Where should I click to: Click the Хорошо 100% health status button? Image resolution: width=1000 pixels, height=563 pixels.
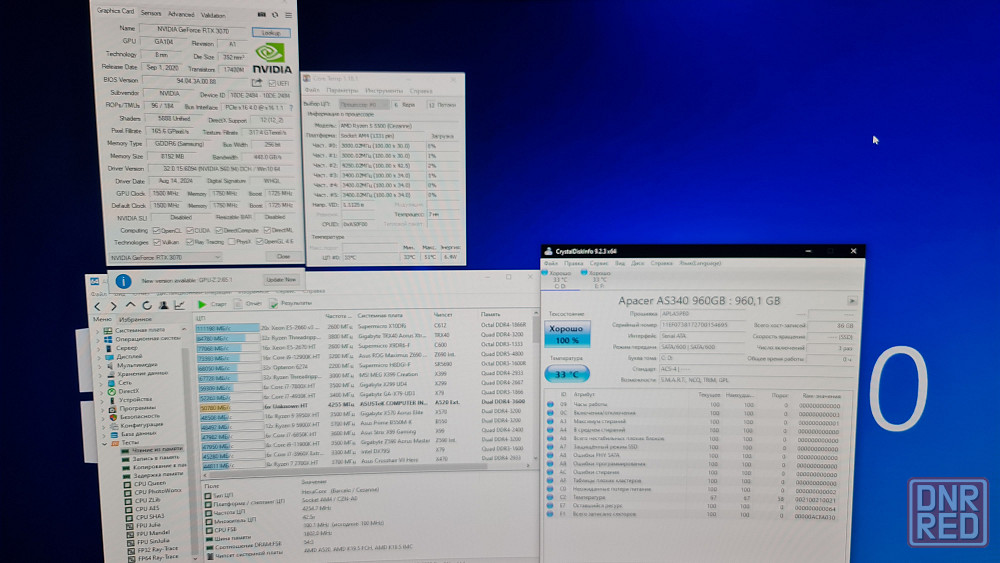click(x=566, y=334)
